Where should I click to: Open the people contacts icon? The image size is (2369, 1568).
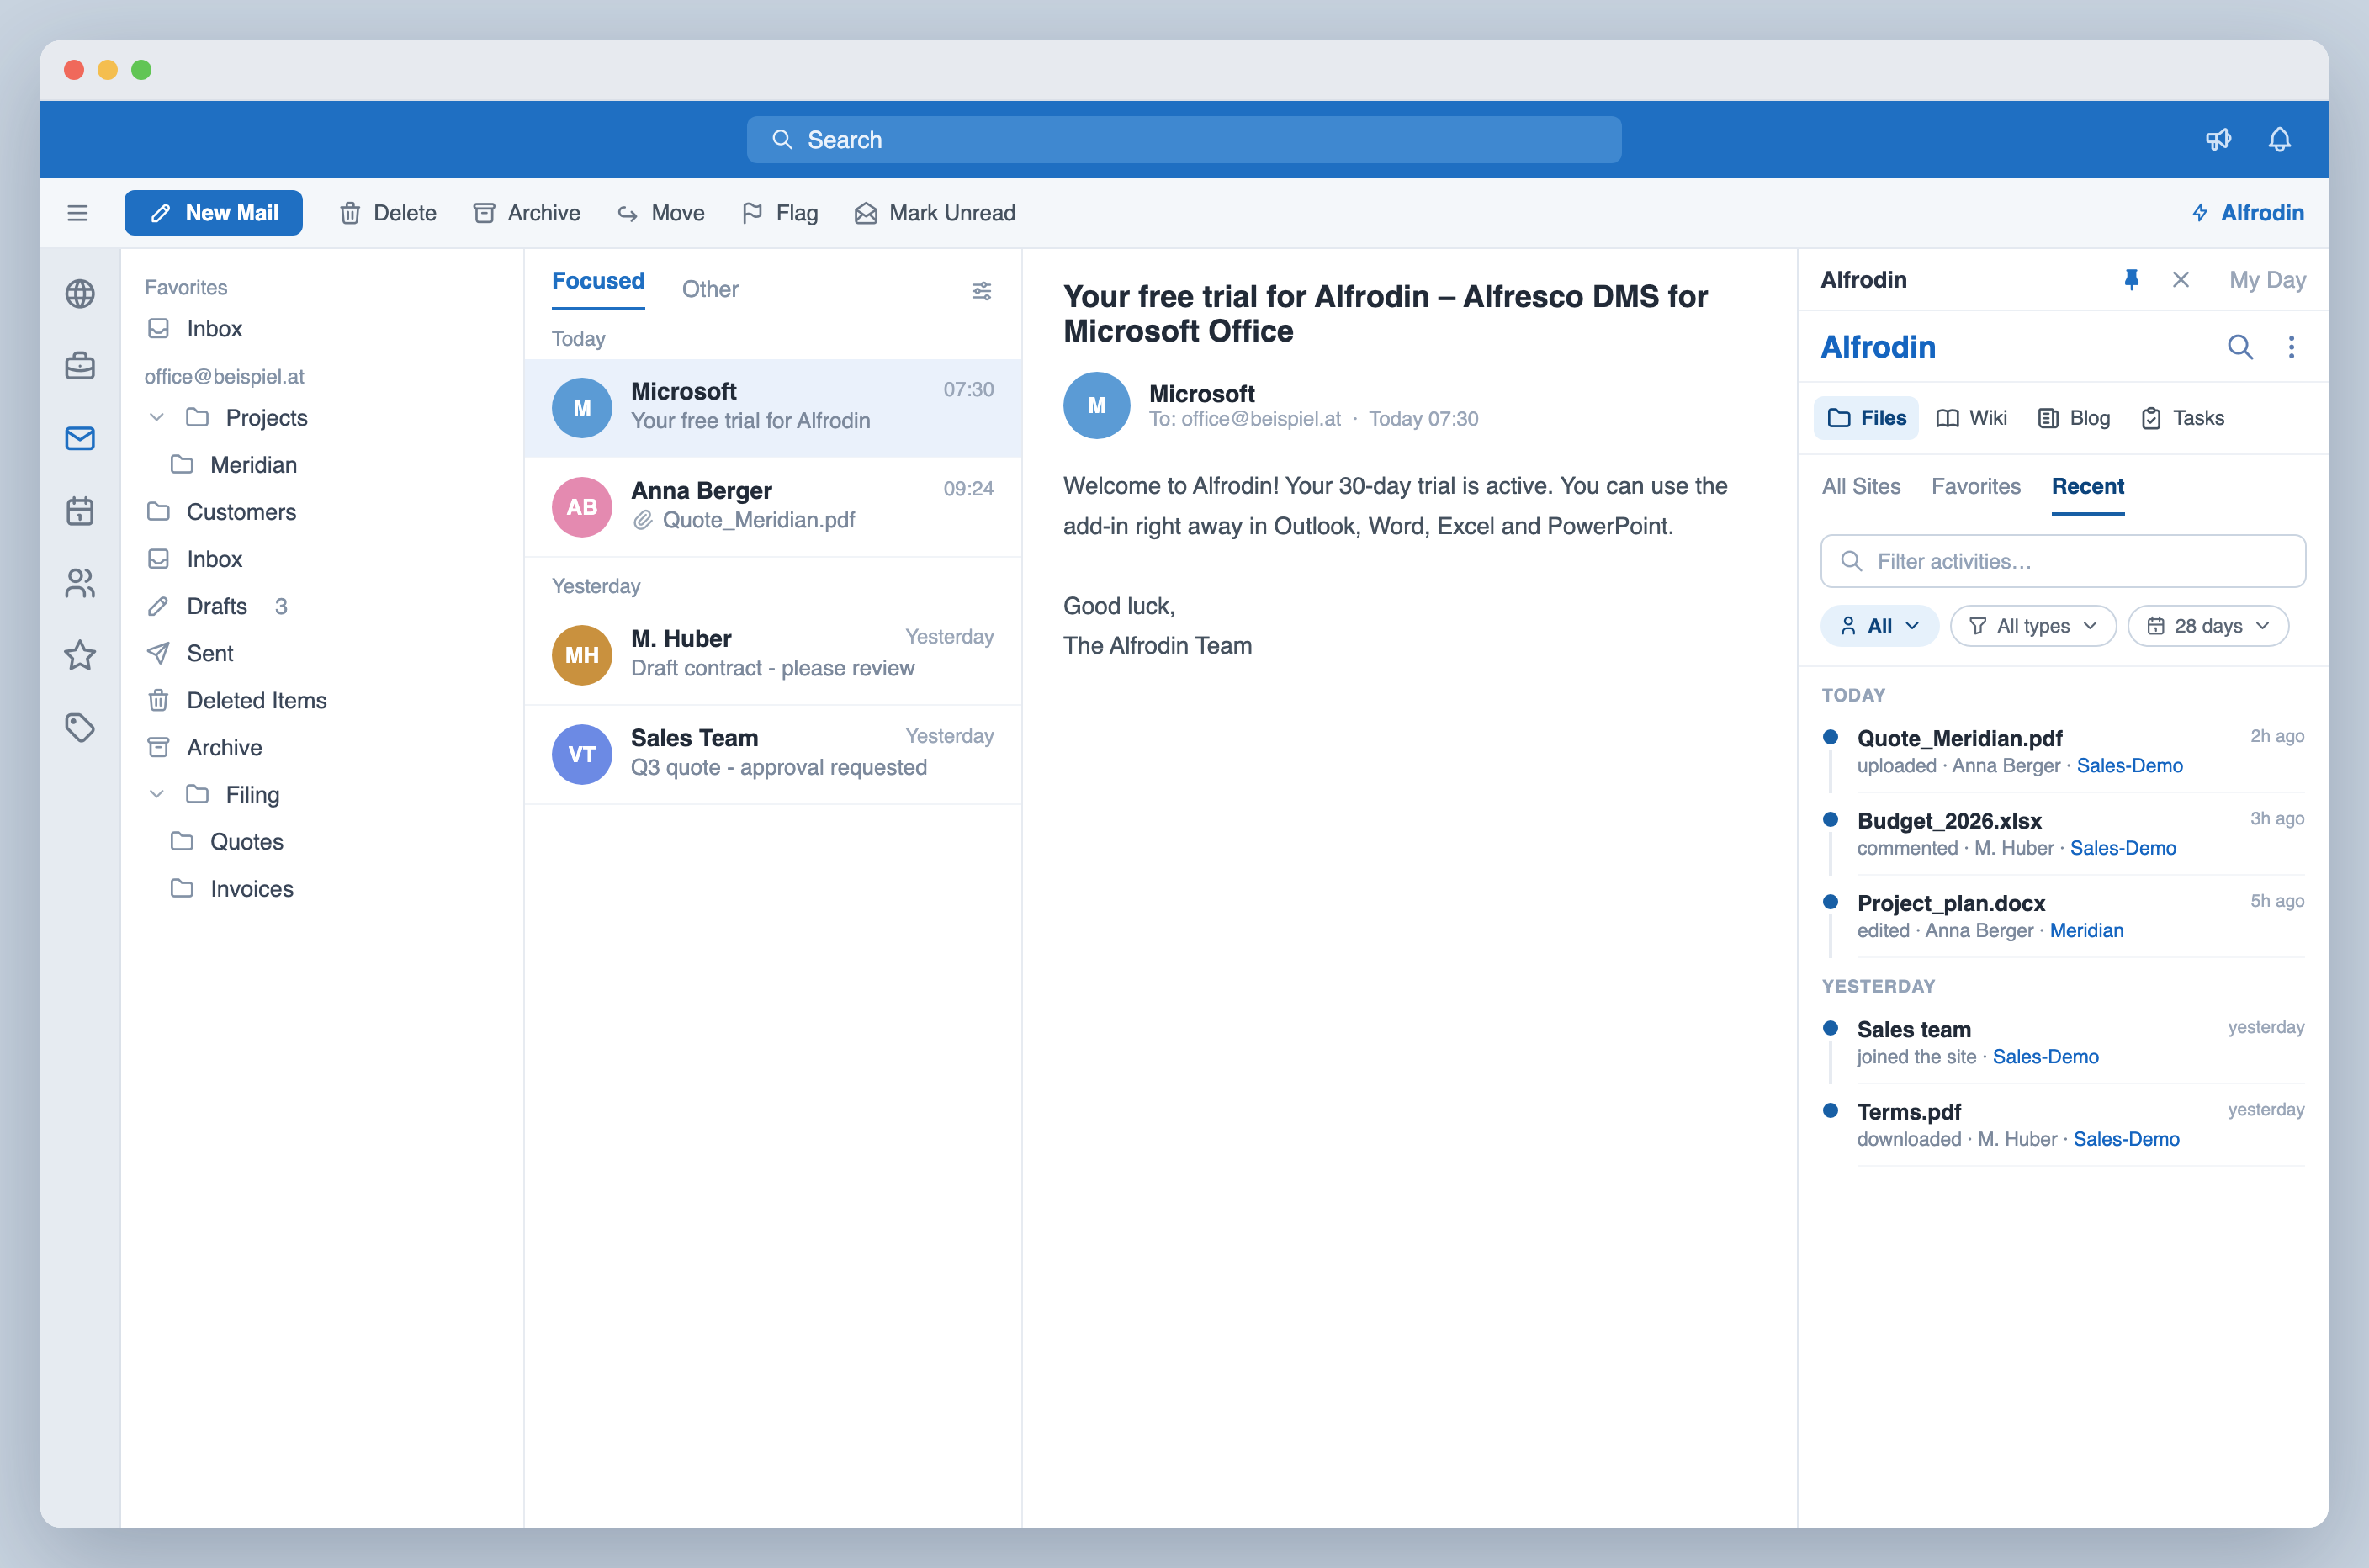pos(80,583)
